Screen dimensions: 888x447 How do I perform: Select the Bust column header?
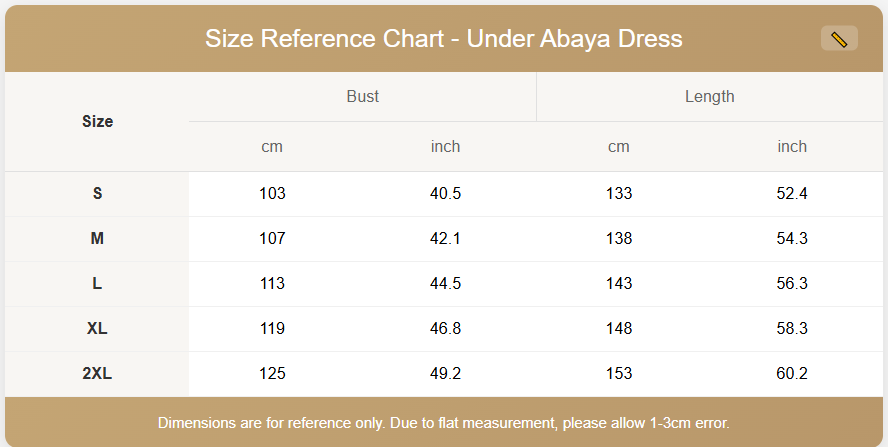pyautogui.click(x=363, y=97)
